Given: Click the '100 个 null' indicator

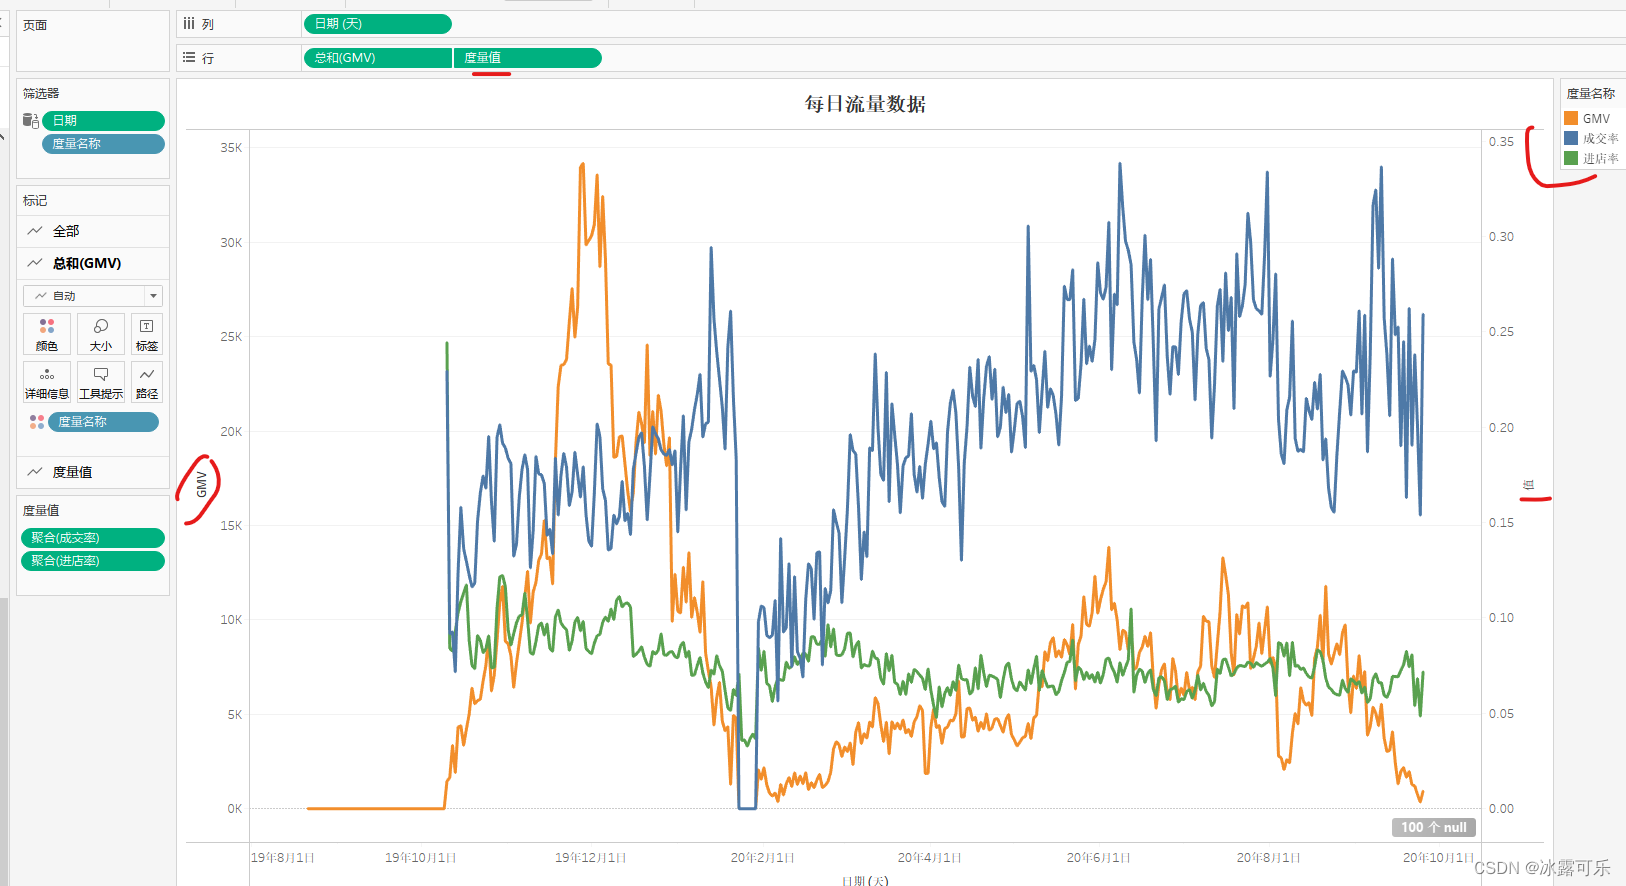Looking at the screenshot, I should tap(1433, 827).
